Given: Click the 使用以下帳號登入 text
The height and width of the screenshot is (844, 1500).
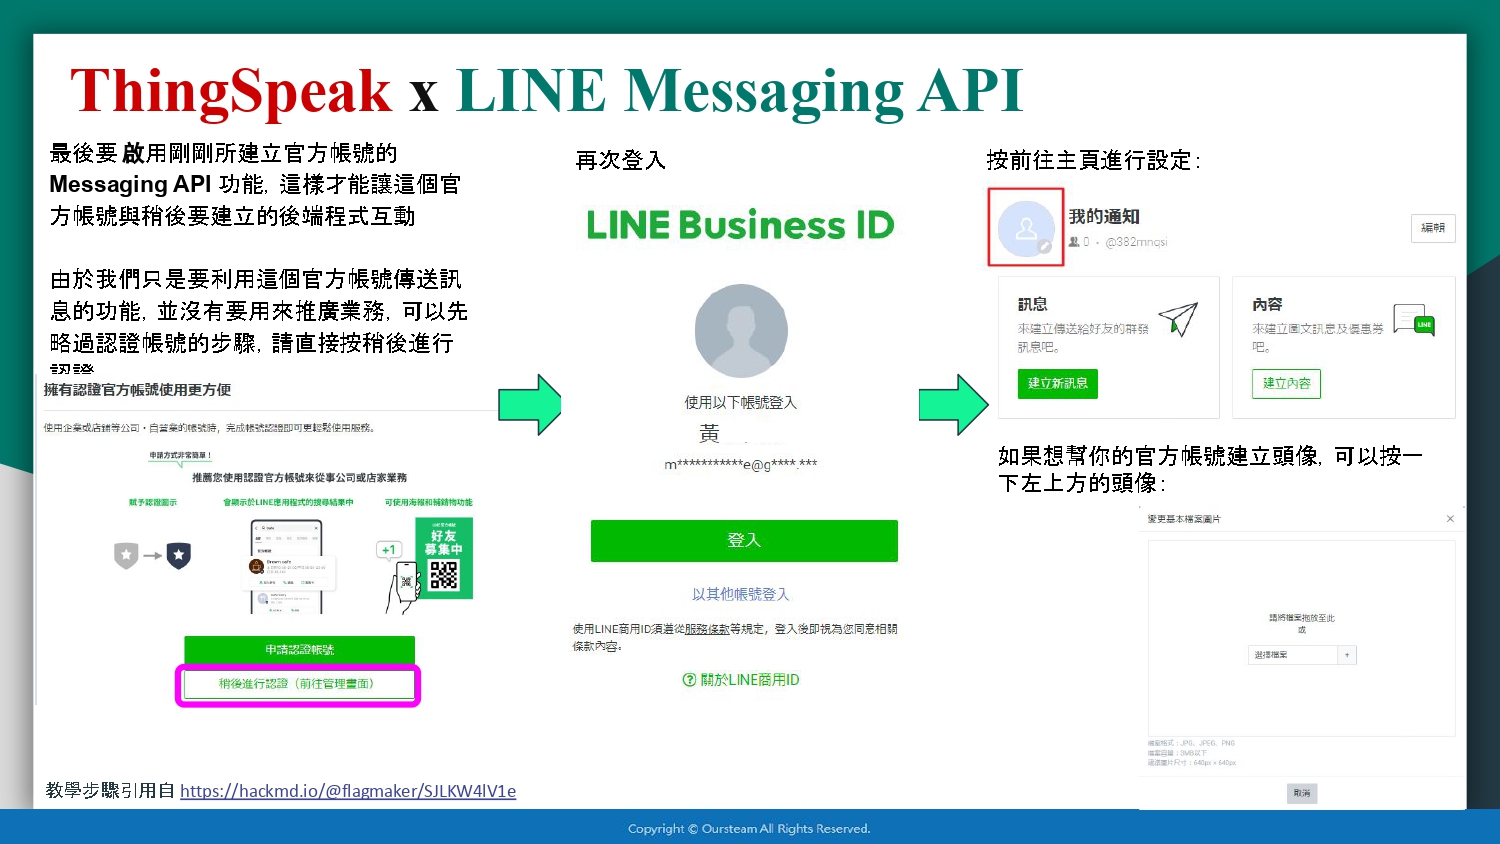Looking at the screenshot, I should pos(741,403).
